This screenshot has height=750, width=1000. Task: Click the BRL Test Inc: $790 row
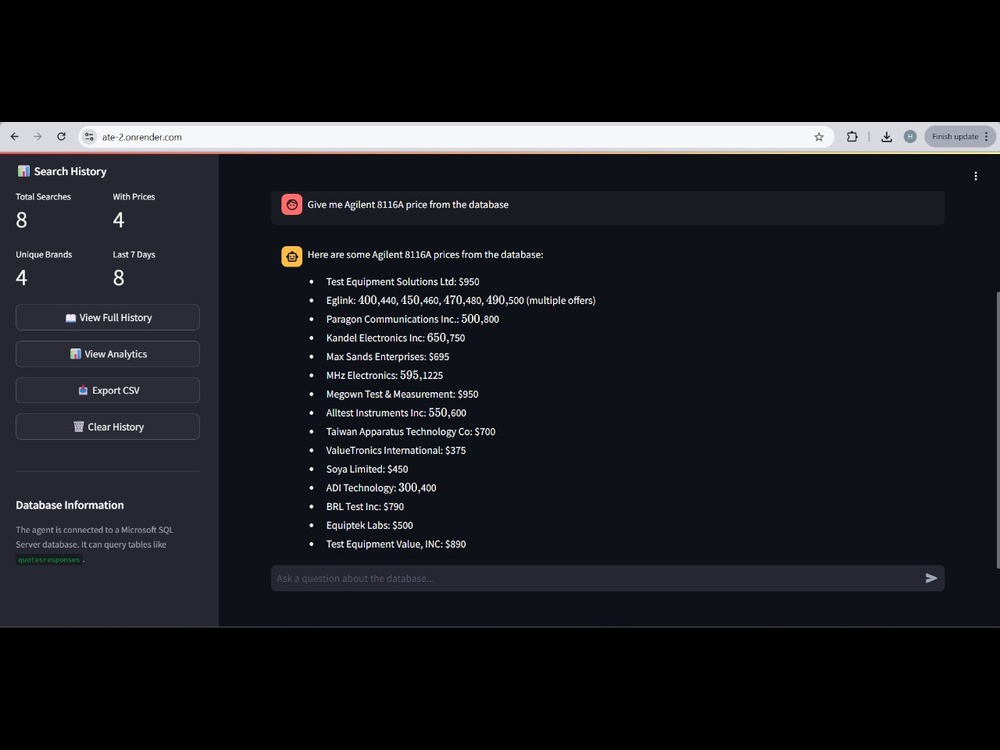pyautogui.click(x=365, y=506)
